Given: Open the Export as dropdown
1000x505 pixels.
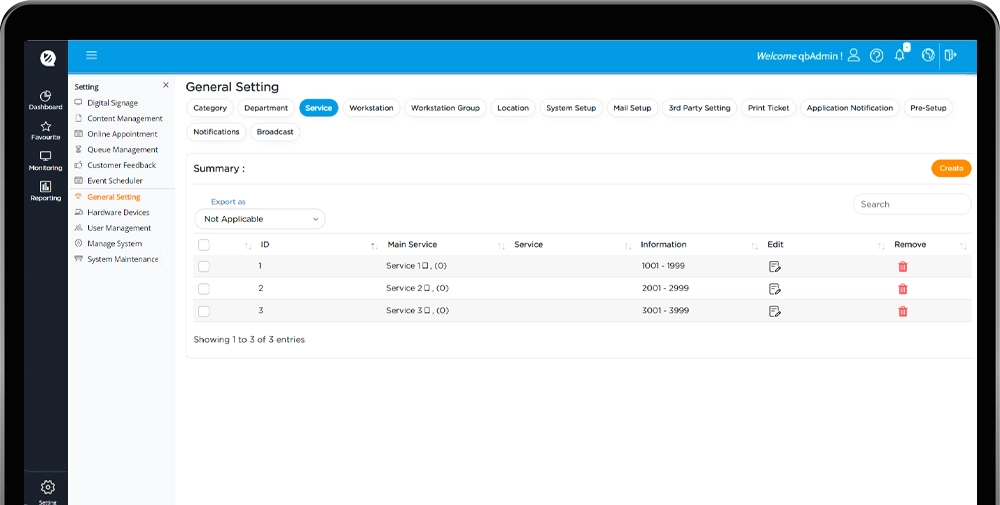Looking at the screenshot, I should (260, 219).
